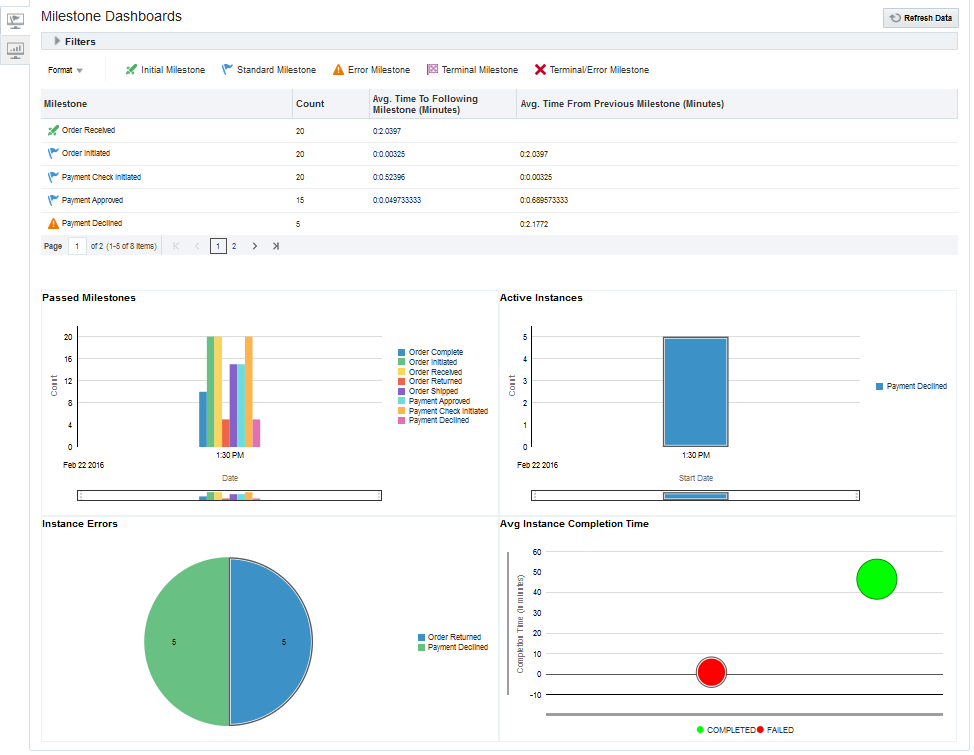Open the process dashboard sidebar icon
974x755 pixels.
tap(15, 21)
